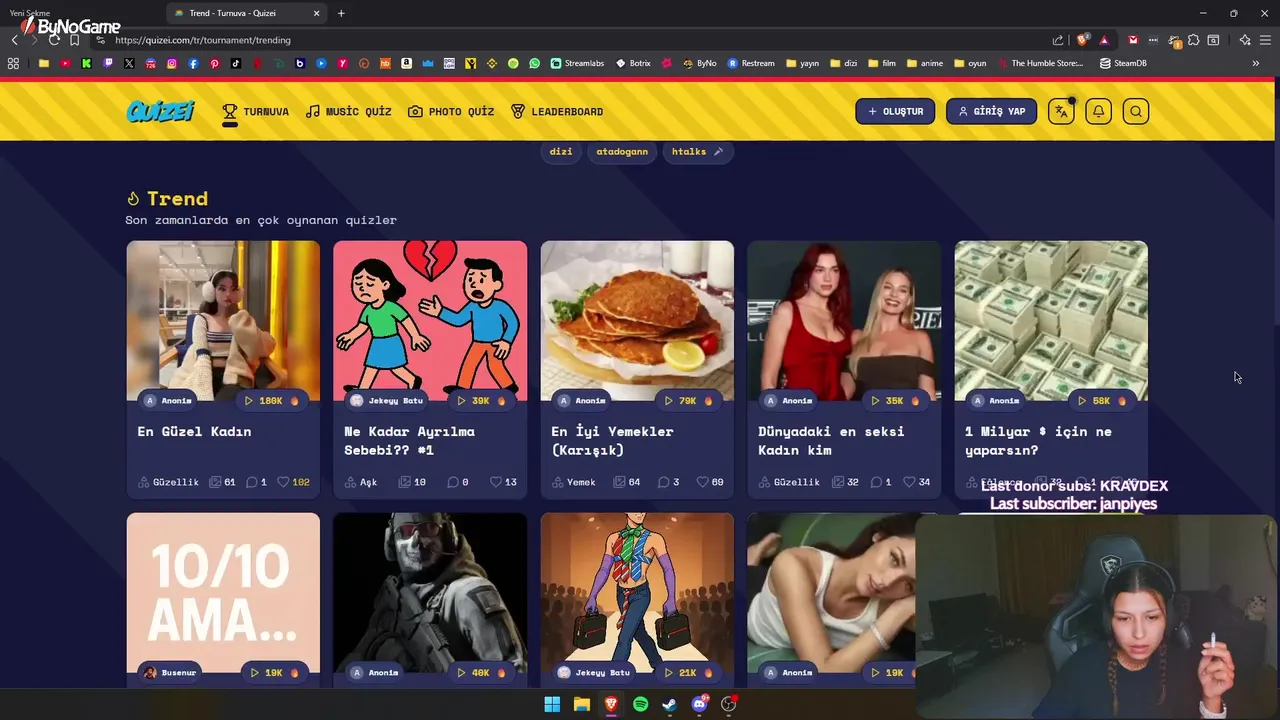The width and height of the screenshot is (1280, 720).
Task: Open the Photo Quiz nav item
Action: 451,111
